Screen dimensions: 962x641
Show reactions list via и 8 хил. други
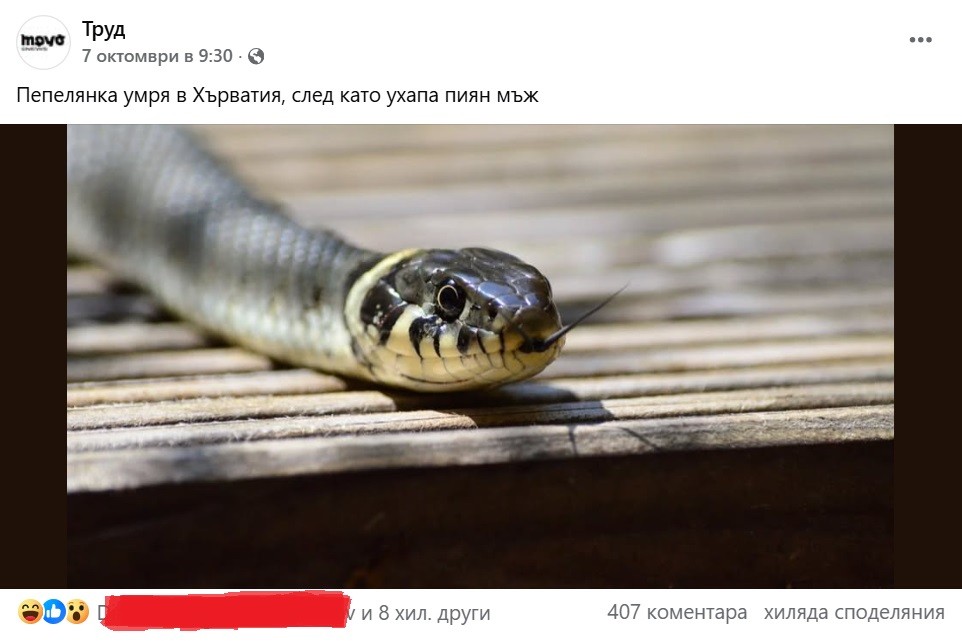[426, 613]
